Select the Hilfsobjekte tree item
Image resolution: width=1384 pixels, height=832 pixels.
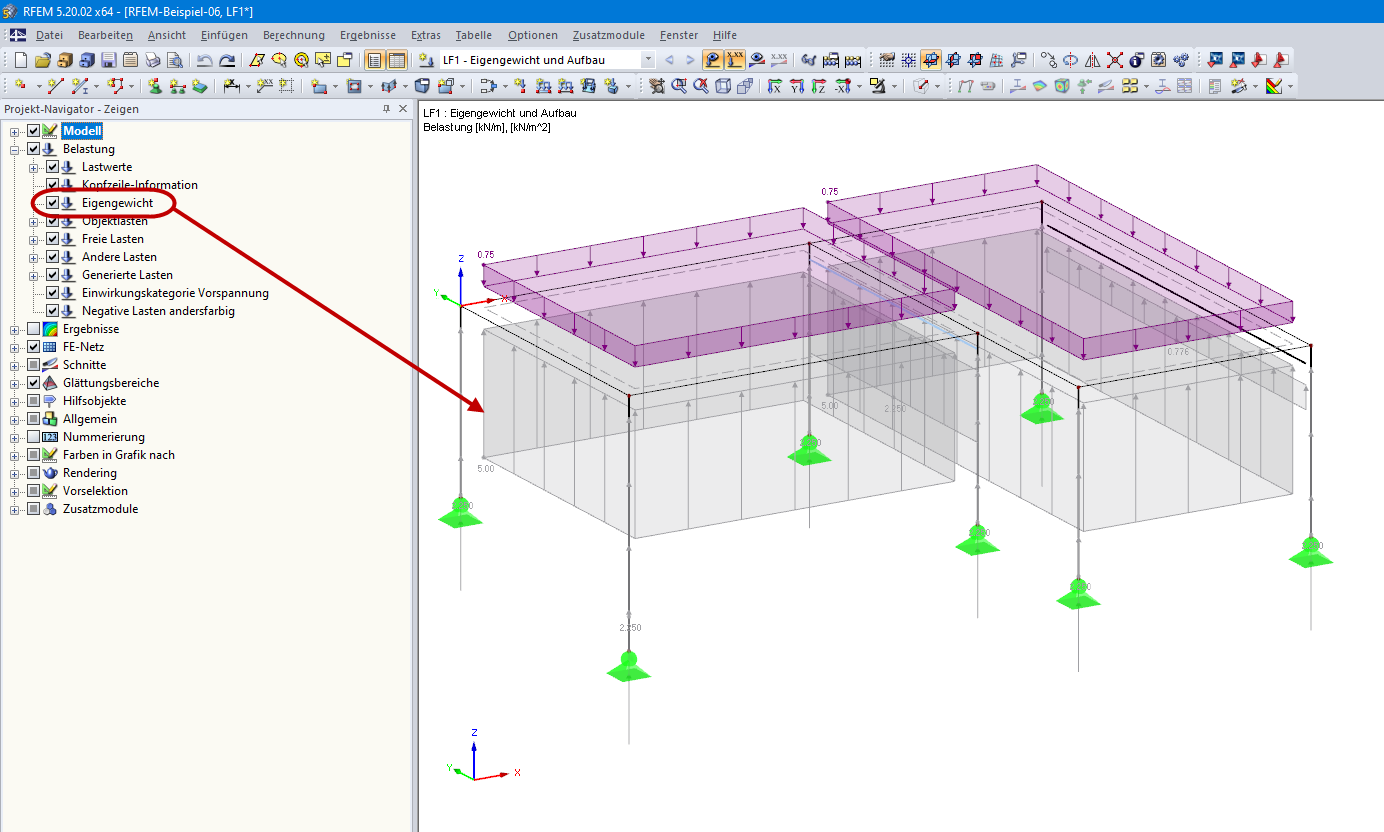94,401
